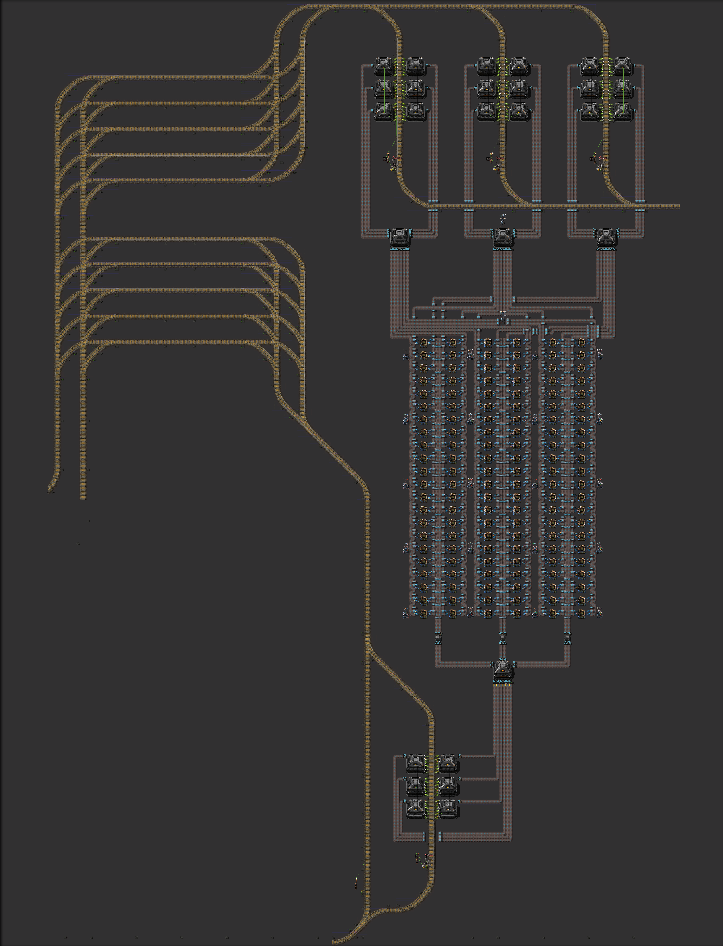This screenshot has width=723, height=946.
Task: Select top-right machine of the left train station
Action: coord(415,66)
